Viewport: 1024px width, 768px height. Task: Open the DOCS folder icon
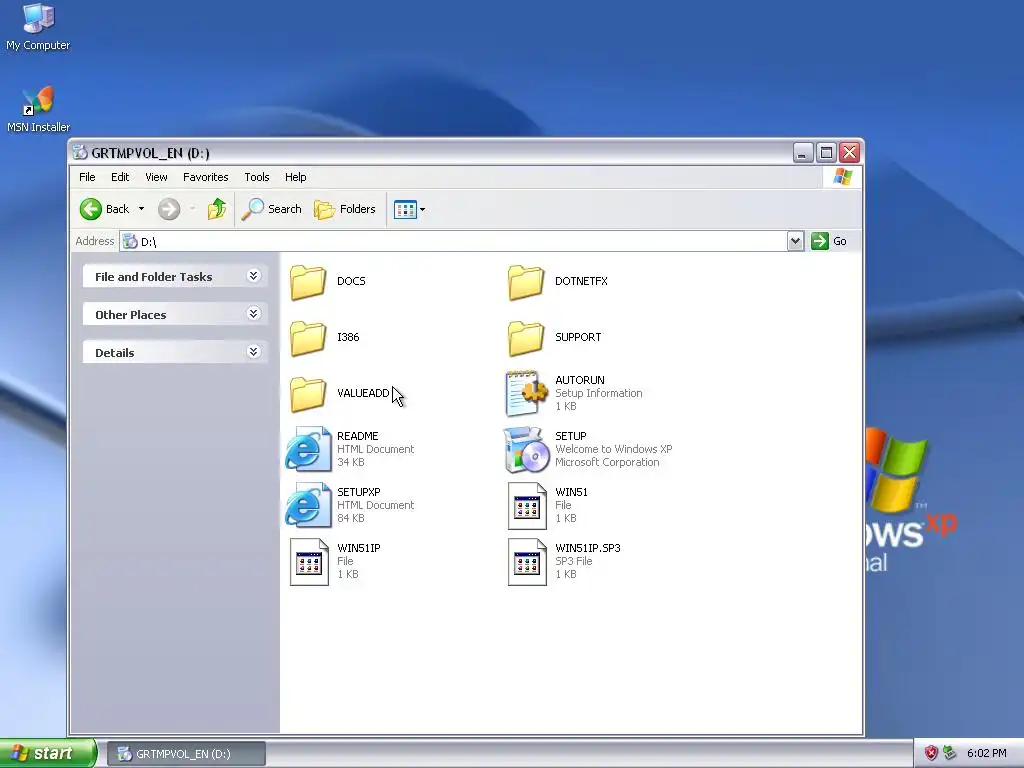click(308, 281)
